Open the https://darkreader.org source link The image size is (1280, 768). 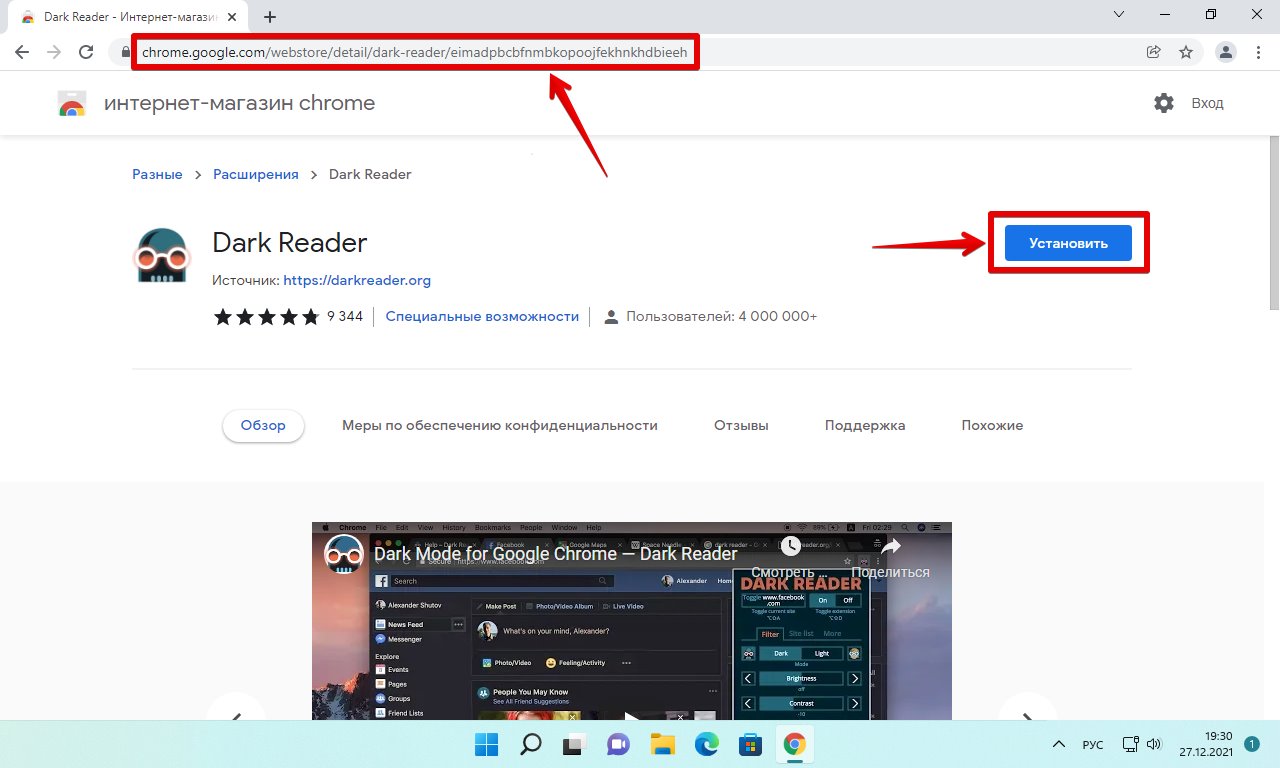coord(357,280)
